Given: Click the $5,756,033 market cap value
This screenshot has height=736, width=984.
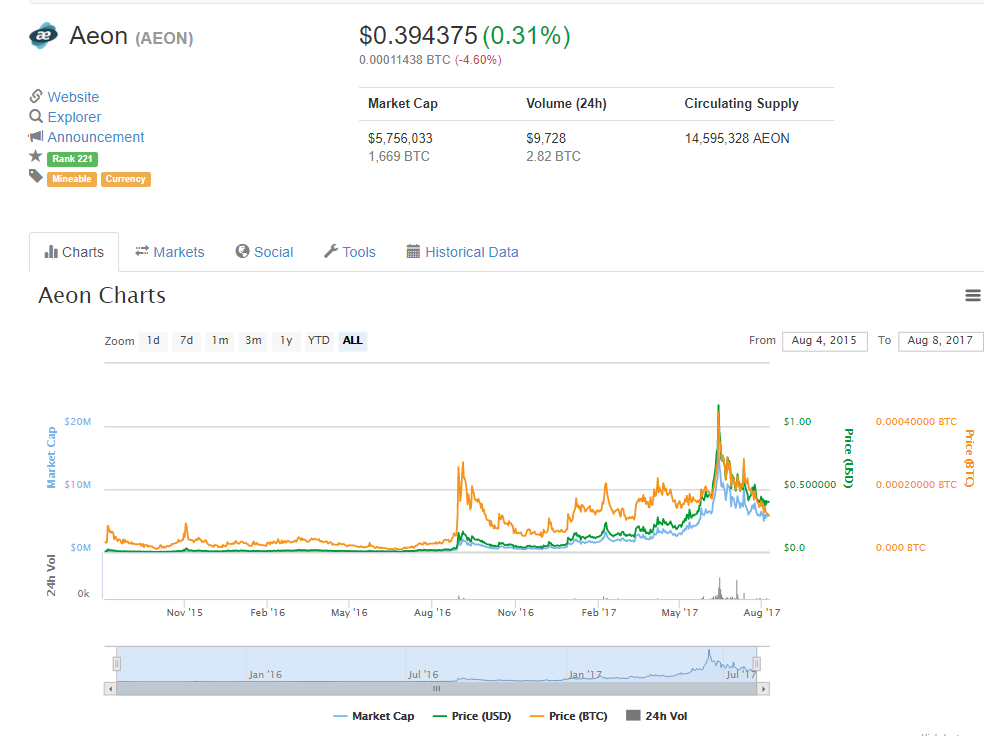Looking at the screenshot, I should click(x=400, y=138).
